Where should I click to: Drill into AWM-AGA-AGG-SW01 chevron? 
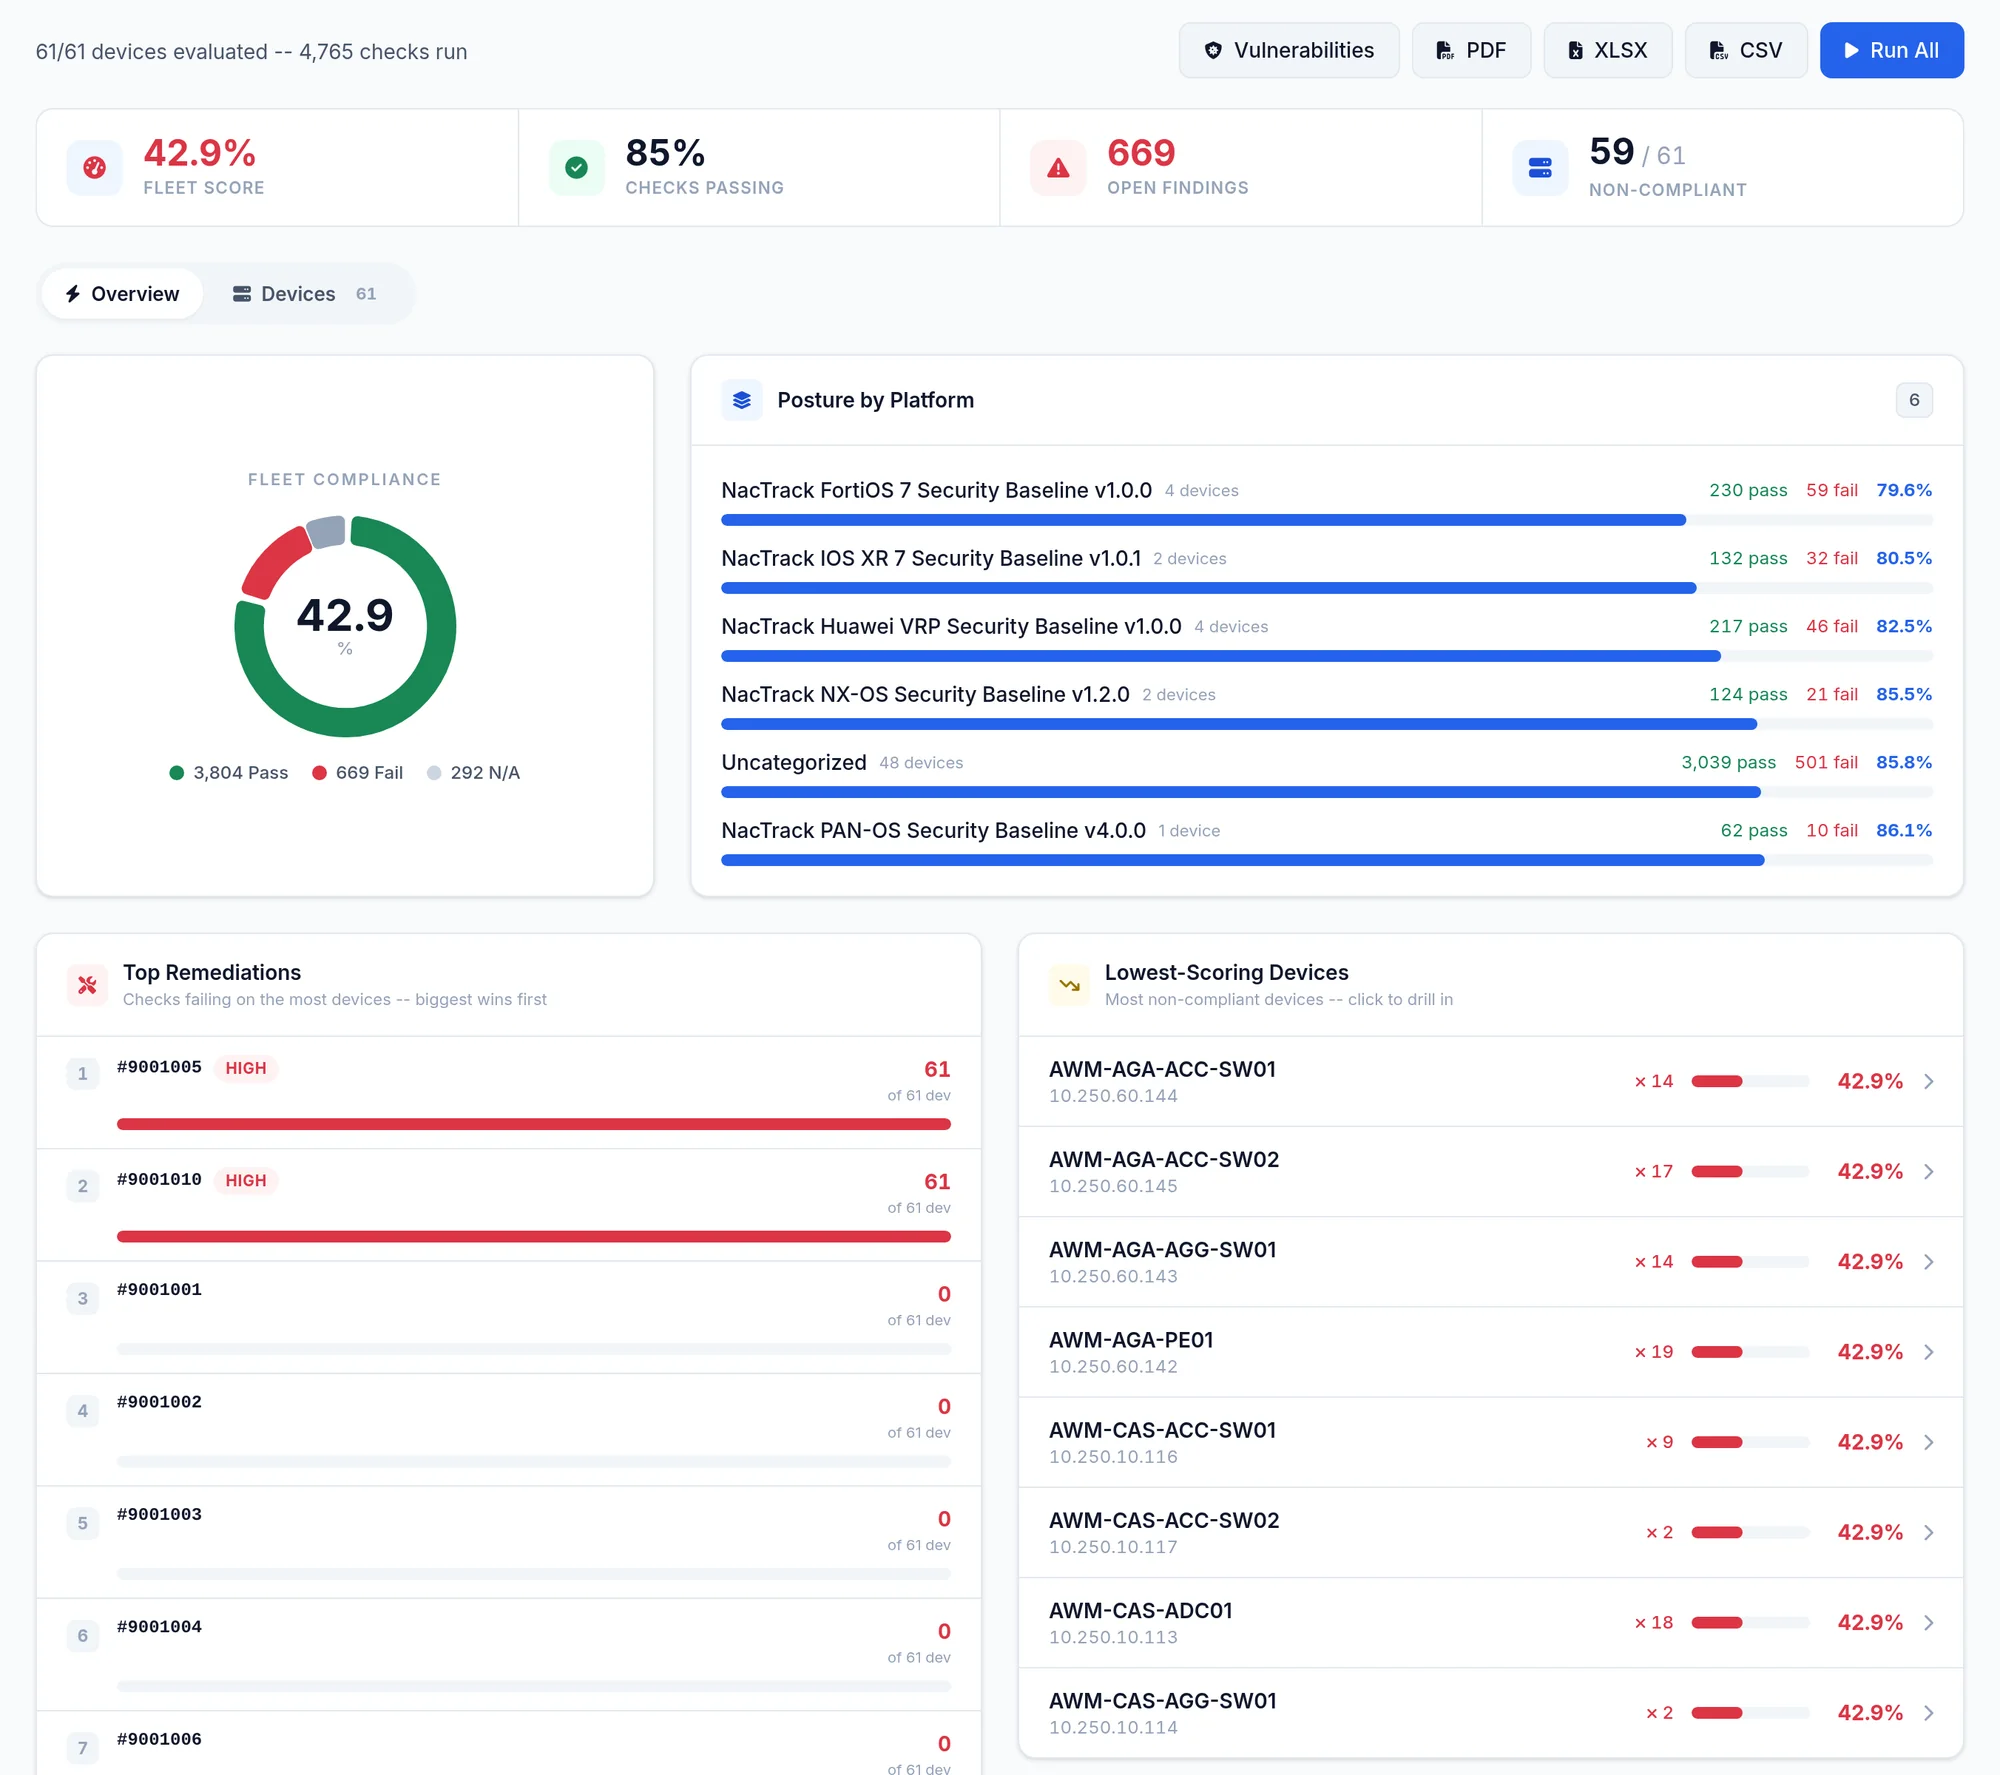coord(1929,1262)
